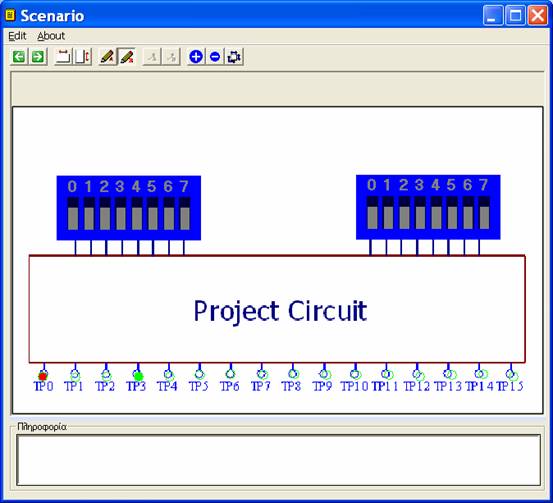Screen dimensions: 553x503
Task: Toggle switch 4 on left DIP switch
Action: click(137, 214)
